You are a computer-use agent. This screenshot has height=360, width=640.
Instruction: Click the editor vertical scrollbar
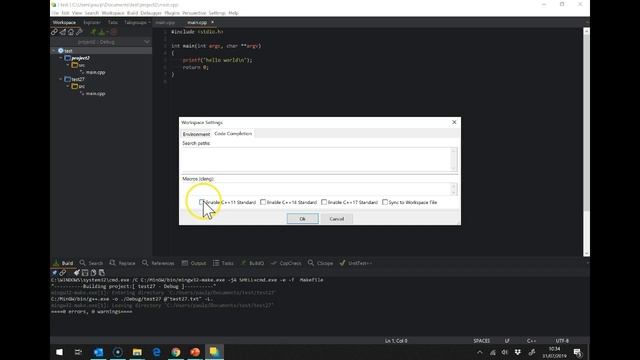[587, 142]
